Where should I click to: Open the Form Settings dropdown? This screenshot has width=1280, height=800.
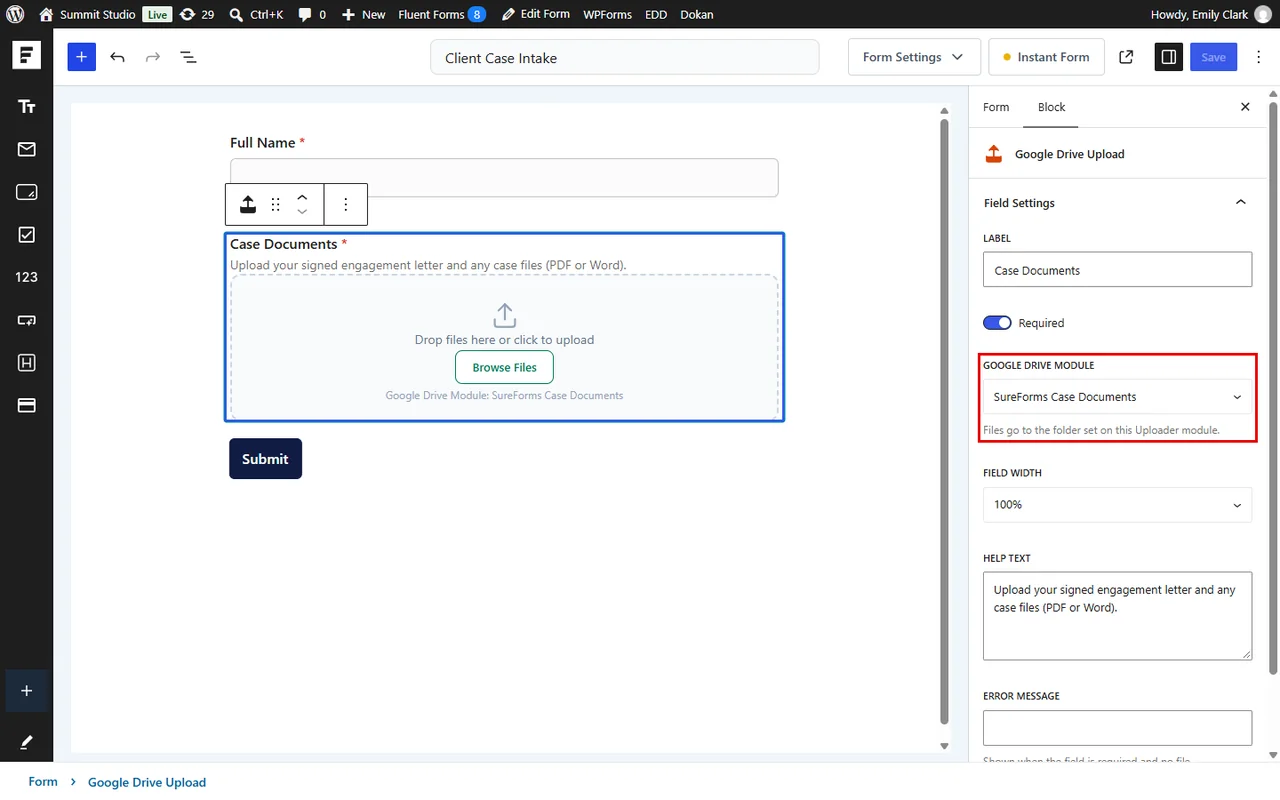point(913,57)
